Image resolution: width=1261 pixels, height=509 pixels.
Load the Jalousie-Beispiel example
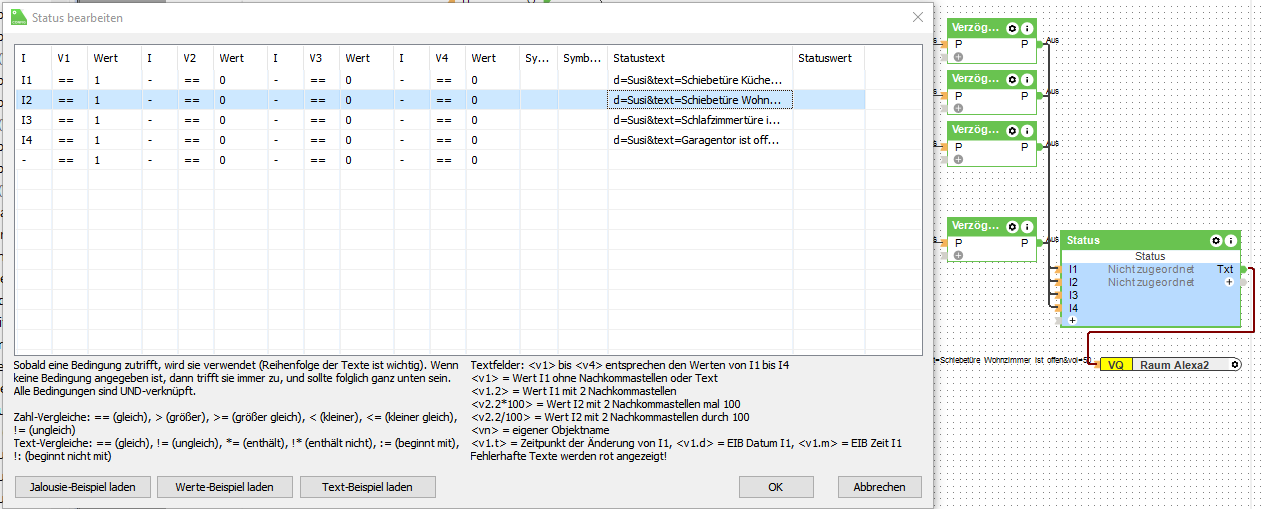pos(83,487)
